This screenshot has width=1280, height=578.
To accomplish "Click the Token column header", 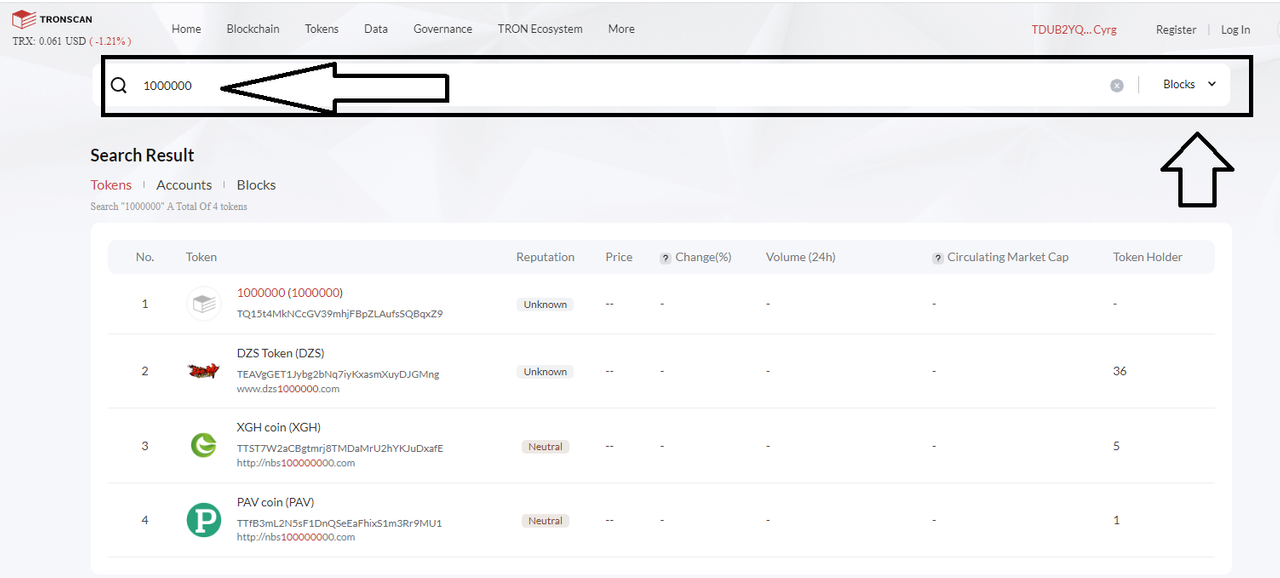I will coord(201,257).
